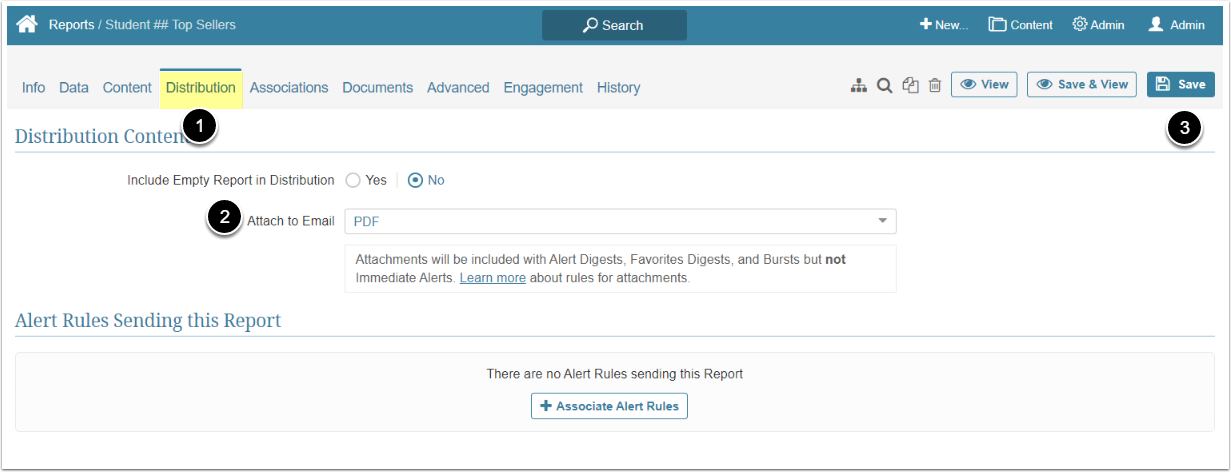Viewport: 1231px width, 472px height.
Task: Click the home icon in header
Action: click(x=27, y=24)
